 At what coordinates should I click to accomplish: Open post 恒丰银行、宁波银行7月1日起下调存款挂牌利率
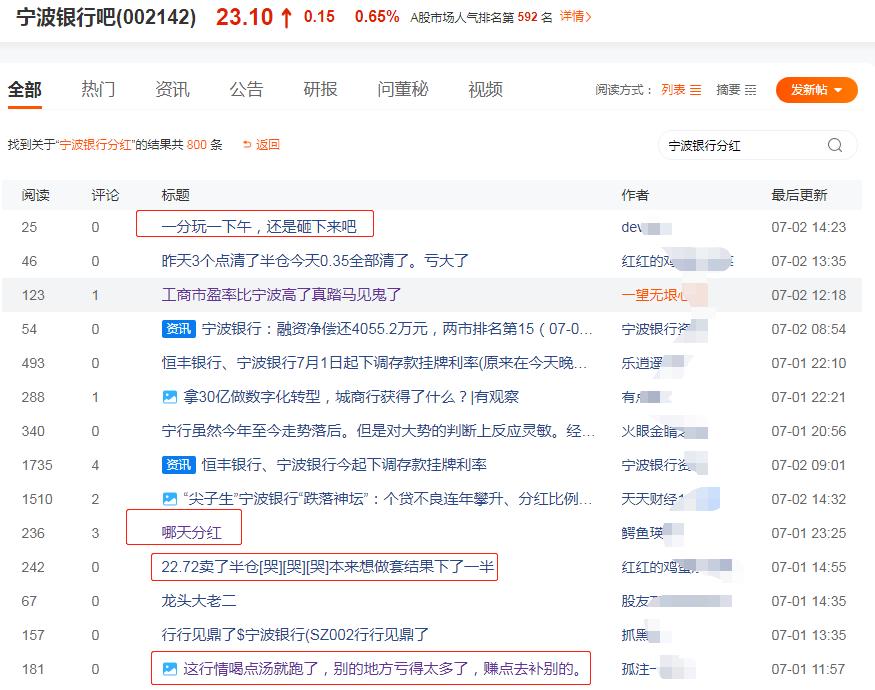coord(374,363)
